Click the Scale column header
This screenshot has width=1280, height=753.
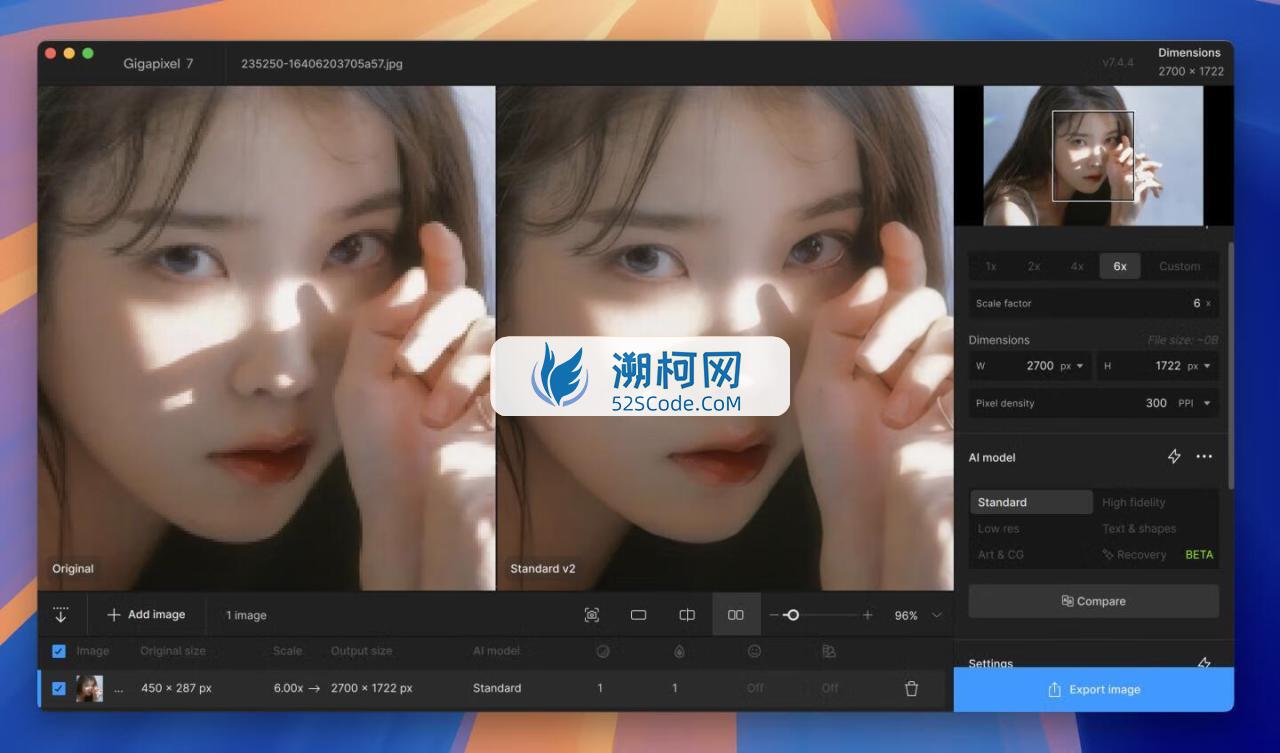click(x=287, y=651)
